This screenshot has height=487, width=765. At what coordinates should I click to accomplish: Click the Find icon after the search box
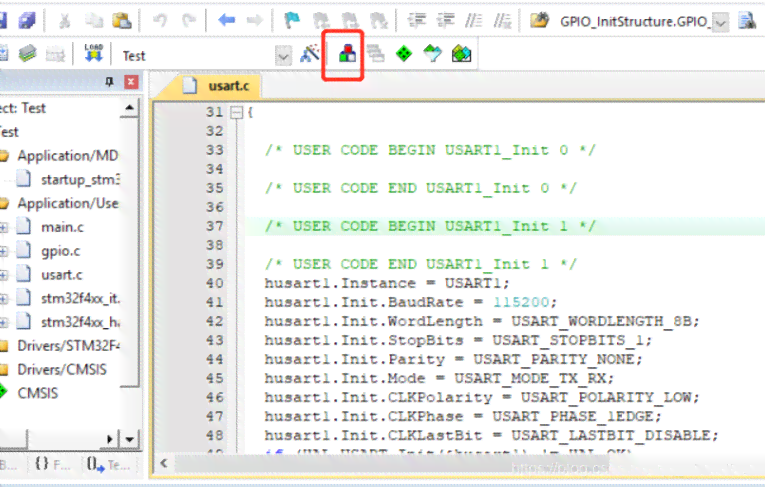point(747,20)
